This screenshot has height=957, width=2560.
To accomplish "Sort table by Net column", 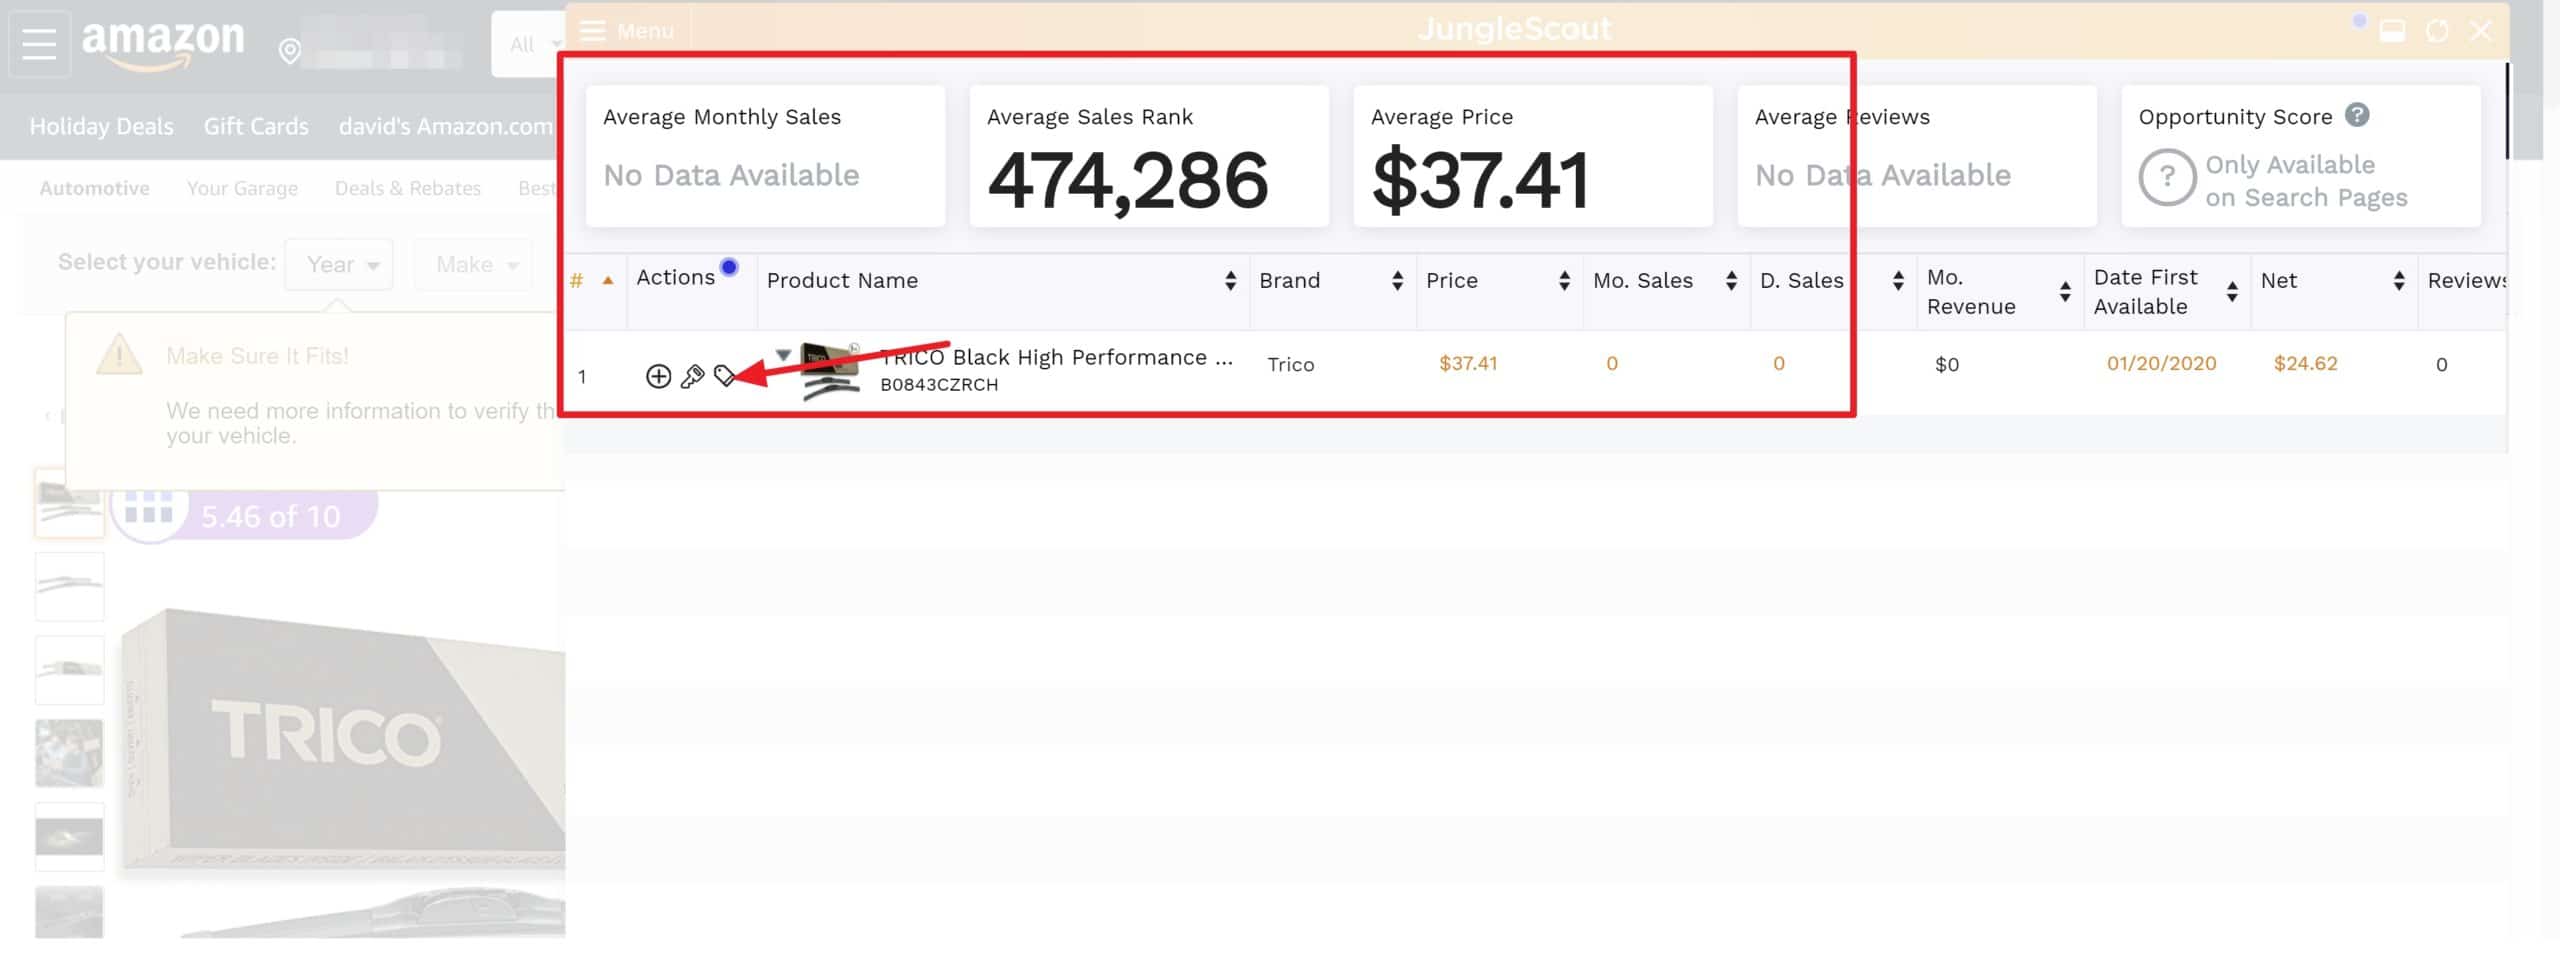I will pyautogui.click(x=2399, y=281).
